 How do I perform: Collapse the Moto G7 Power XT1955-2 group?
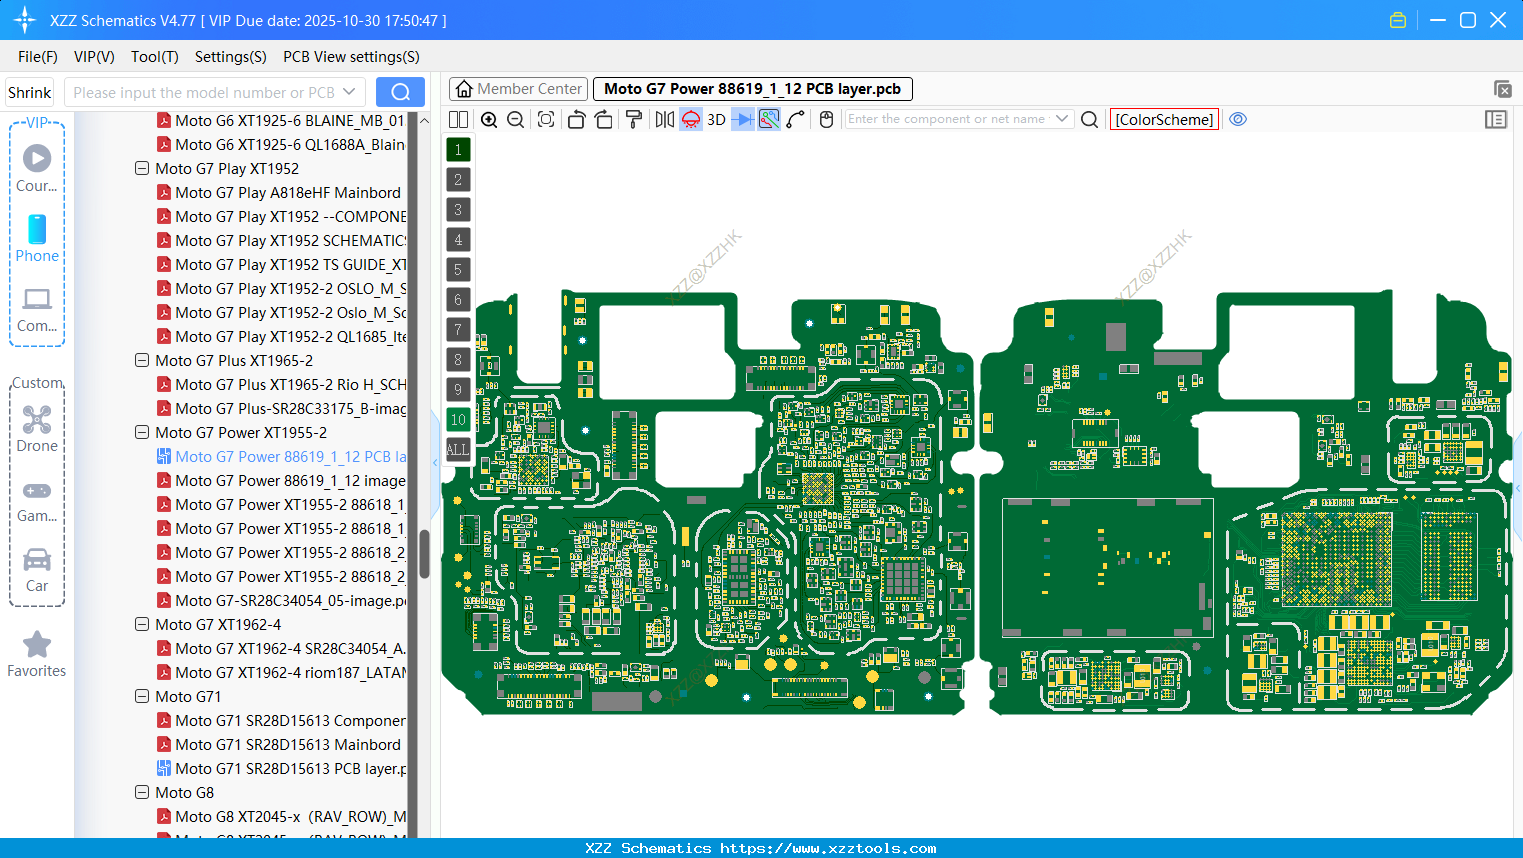(x=141, y=432)
